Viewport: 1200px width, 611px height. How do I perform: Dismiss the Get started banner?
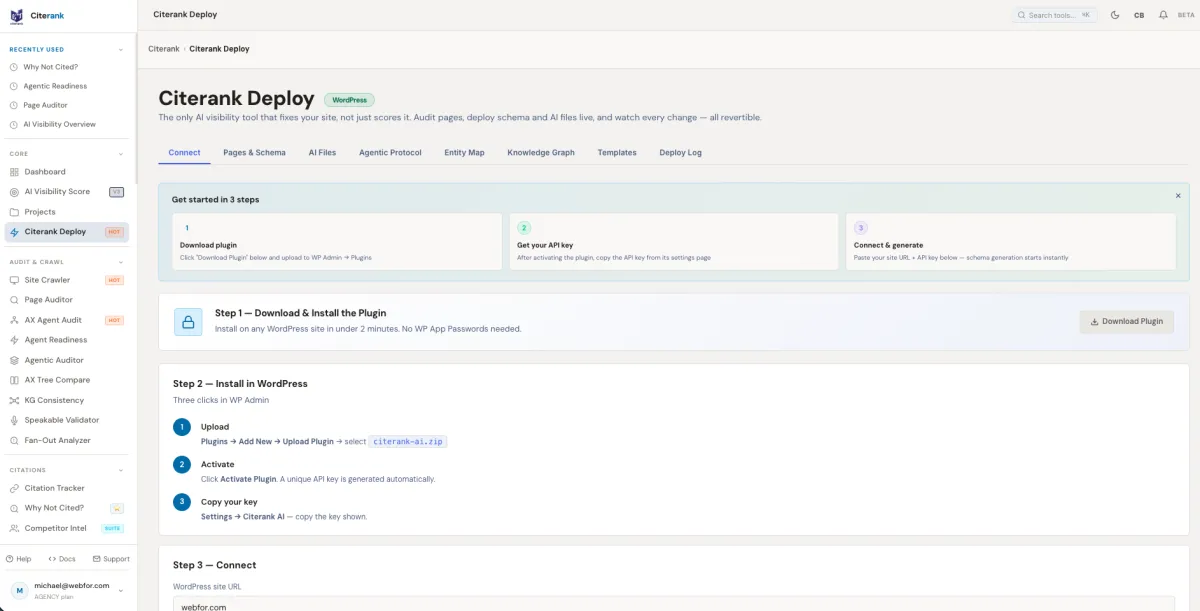pos(1178,196)
